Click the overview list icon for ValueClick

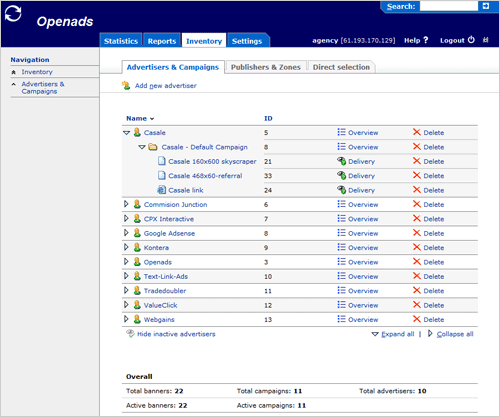click(341, 305)
